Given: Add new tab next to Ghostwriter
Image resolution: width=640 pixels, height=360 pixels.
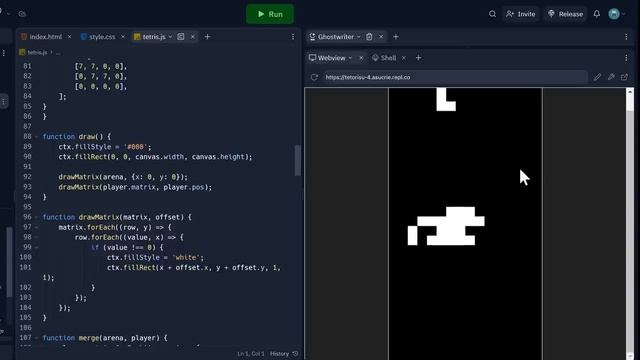Looking at the screenshot, I should pos(396,37).
